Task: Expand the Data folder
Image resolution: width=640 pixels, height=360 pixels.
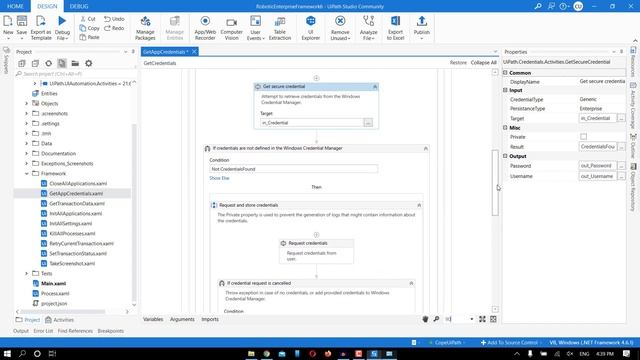Action: tap(27, 144)
